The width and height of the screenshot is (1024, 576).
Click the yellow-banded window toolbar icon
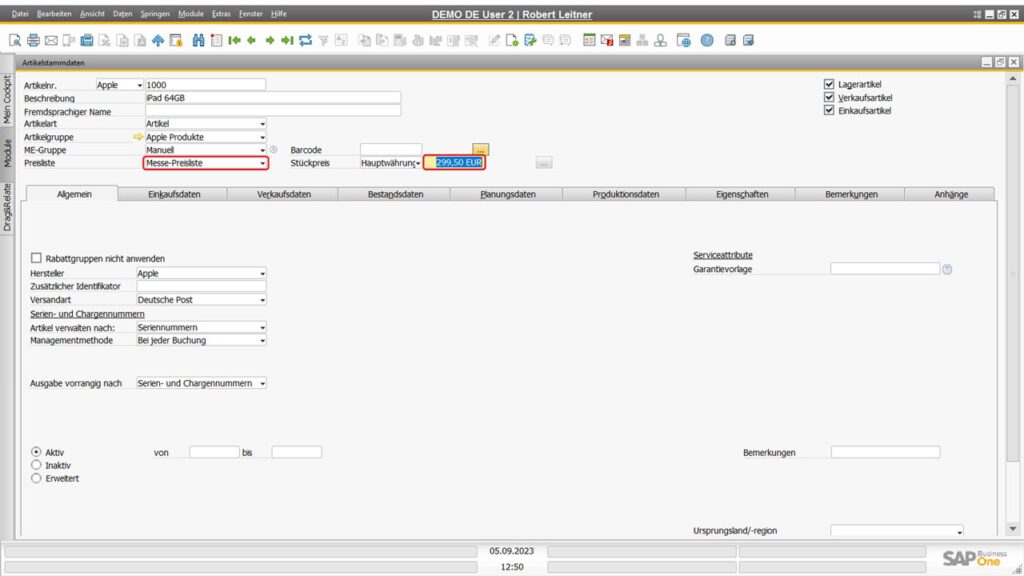tap(625, 40)
